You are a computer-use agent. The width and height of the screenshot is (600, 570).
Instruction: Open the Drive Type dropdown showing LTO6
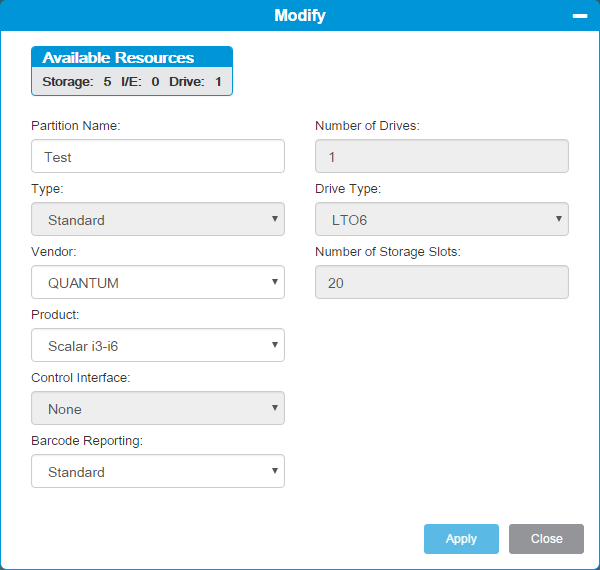pyautogui.click(x=442, y=219)
